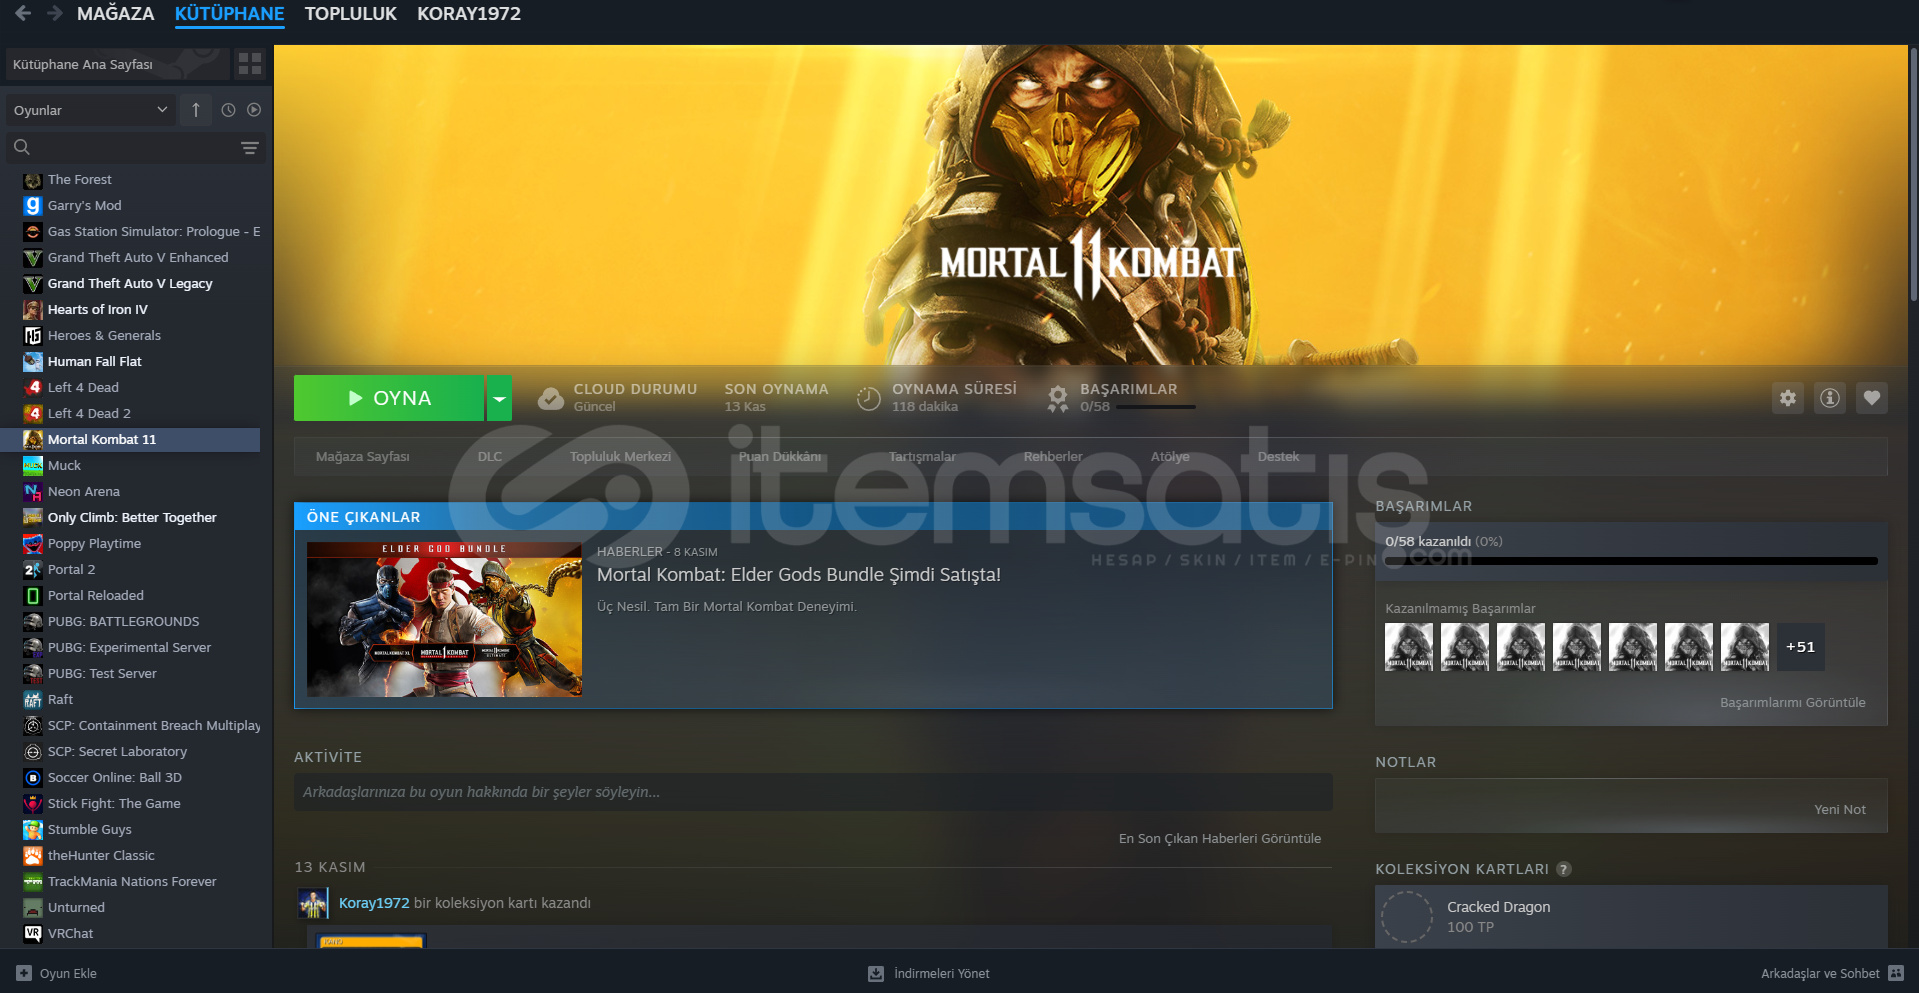Select Muck game icon
Viewport: 1919px width, 993px height.
tap(33, 466)
